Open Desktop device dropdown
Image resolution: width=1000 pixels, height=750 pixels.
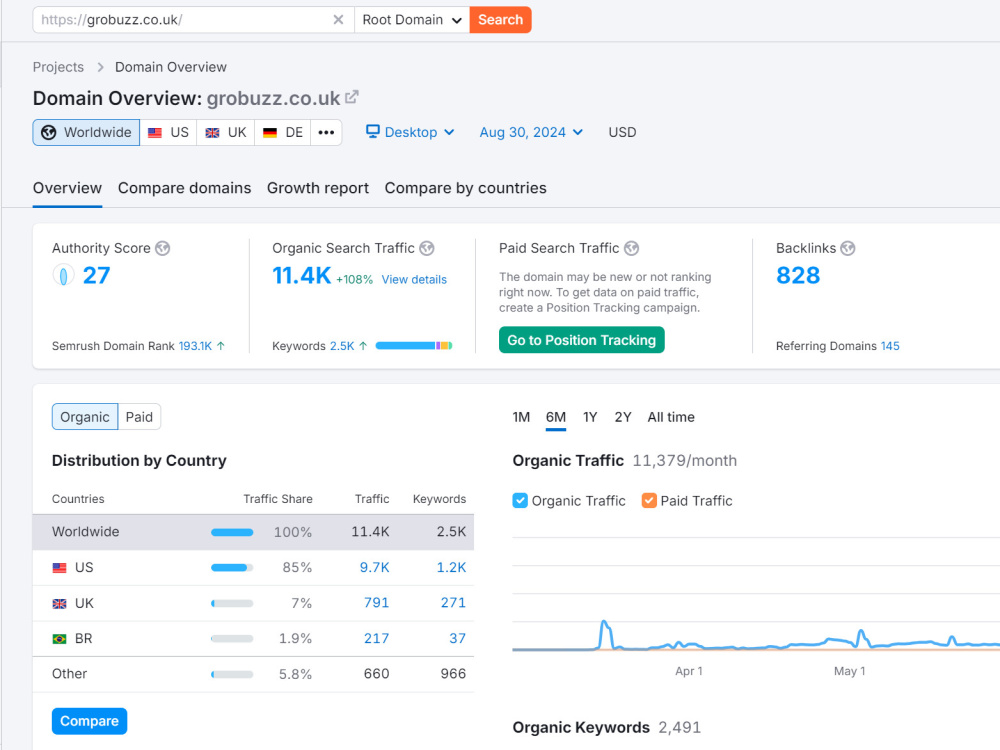410,132
